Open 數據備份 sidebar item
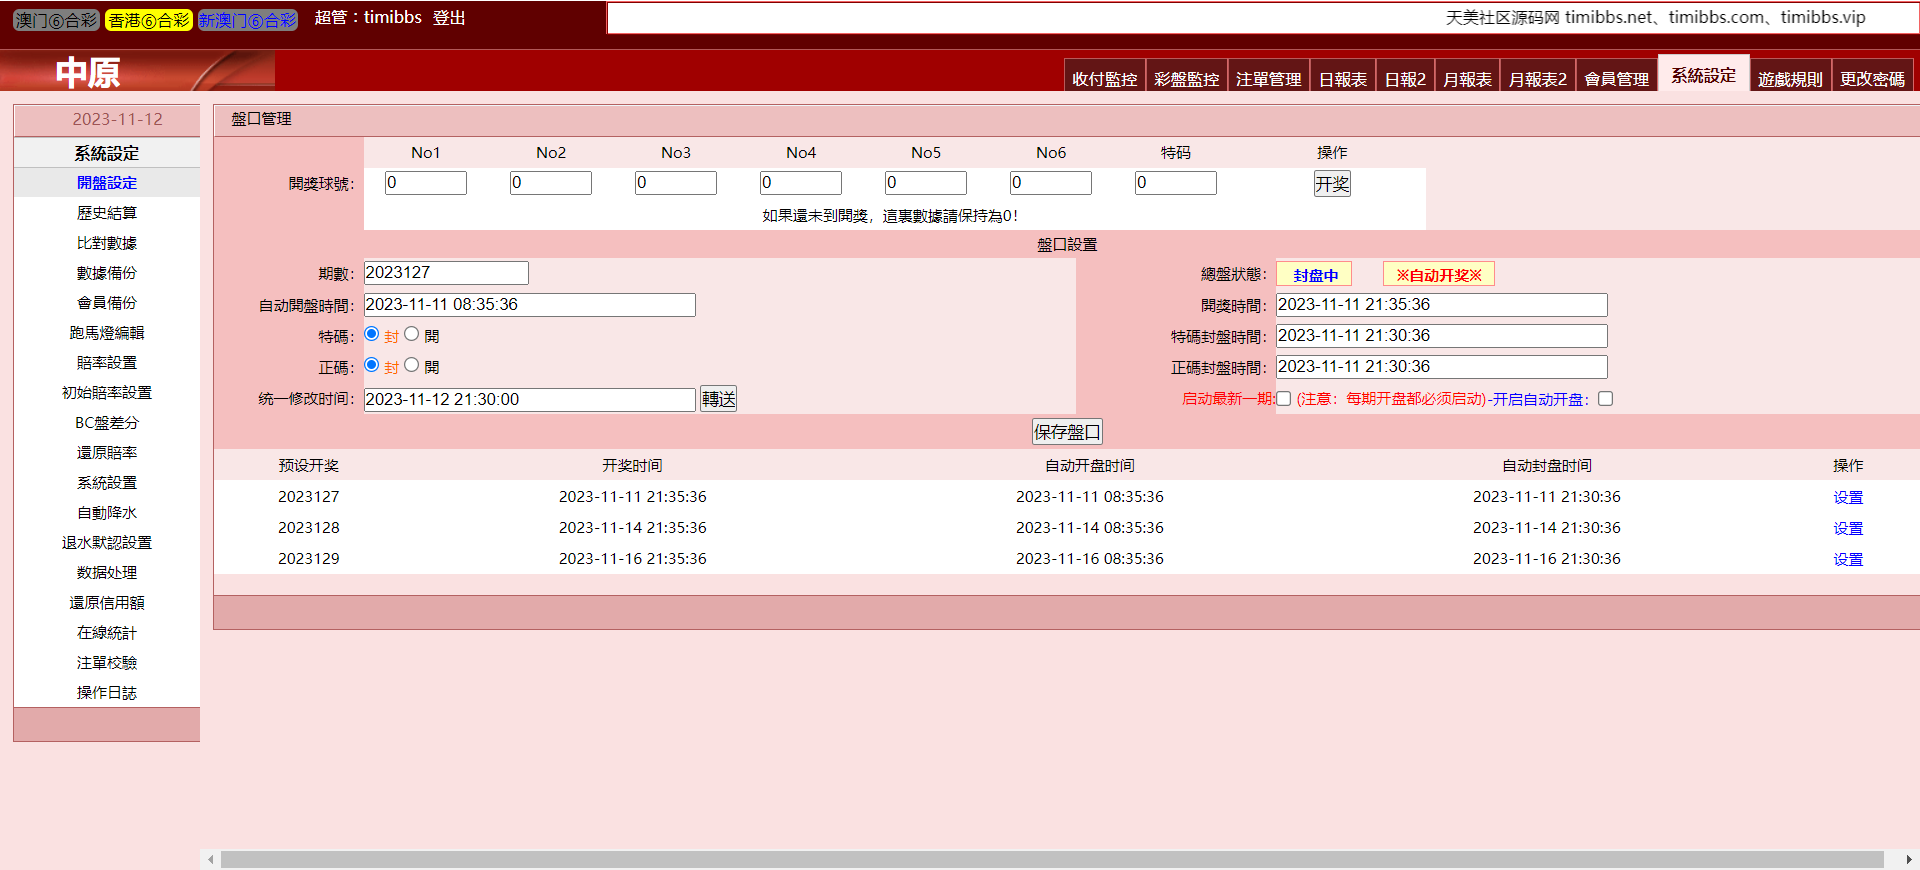Image resolution: width=1920 pixels, height=870 pixels. 107,273
